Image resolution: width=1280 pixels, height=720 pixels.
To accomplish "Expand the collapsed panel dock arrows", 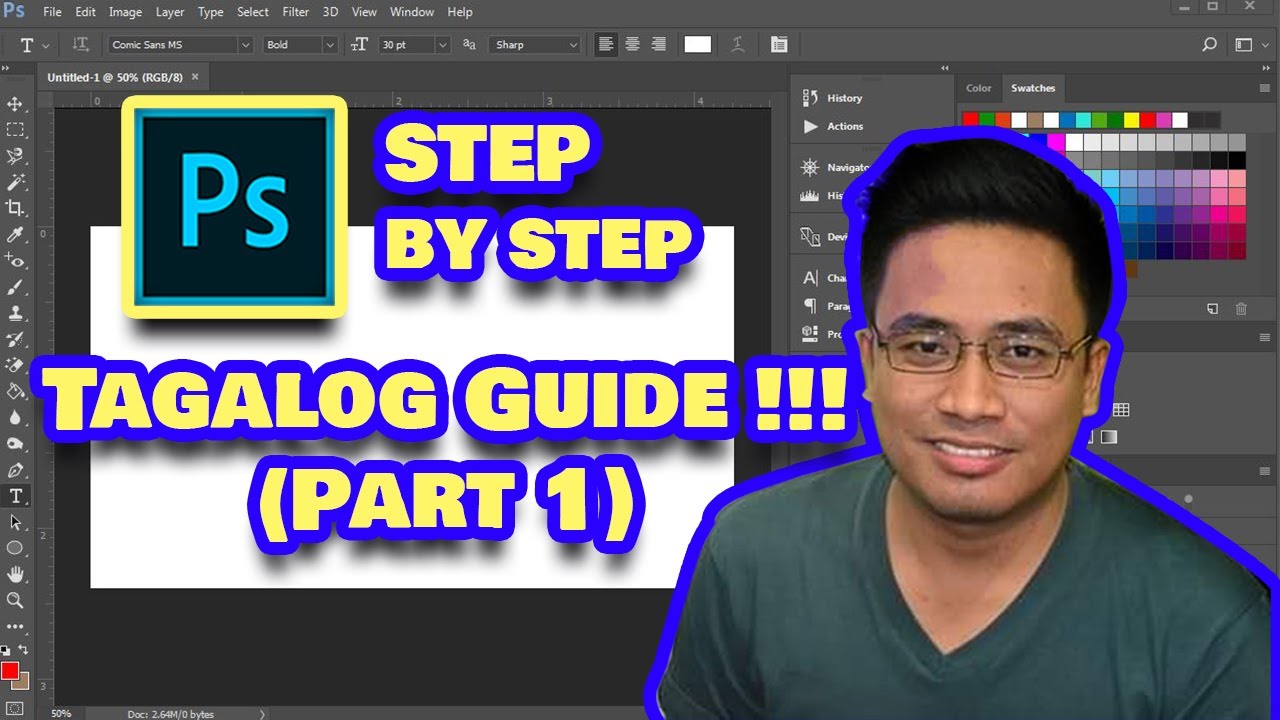I will pyautogui.click(x=944, y=68).
